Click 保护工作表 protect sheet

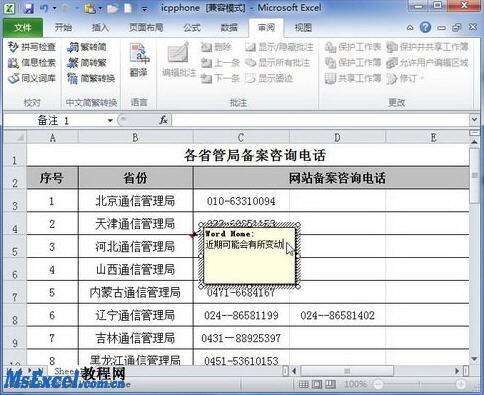[x=353, y=47]
